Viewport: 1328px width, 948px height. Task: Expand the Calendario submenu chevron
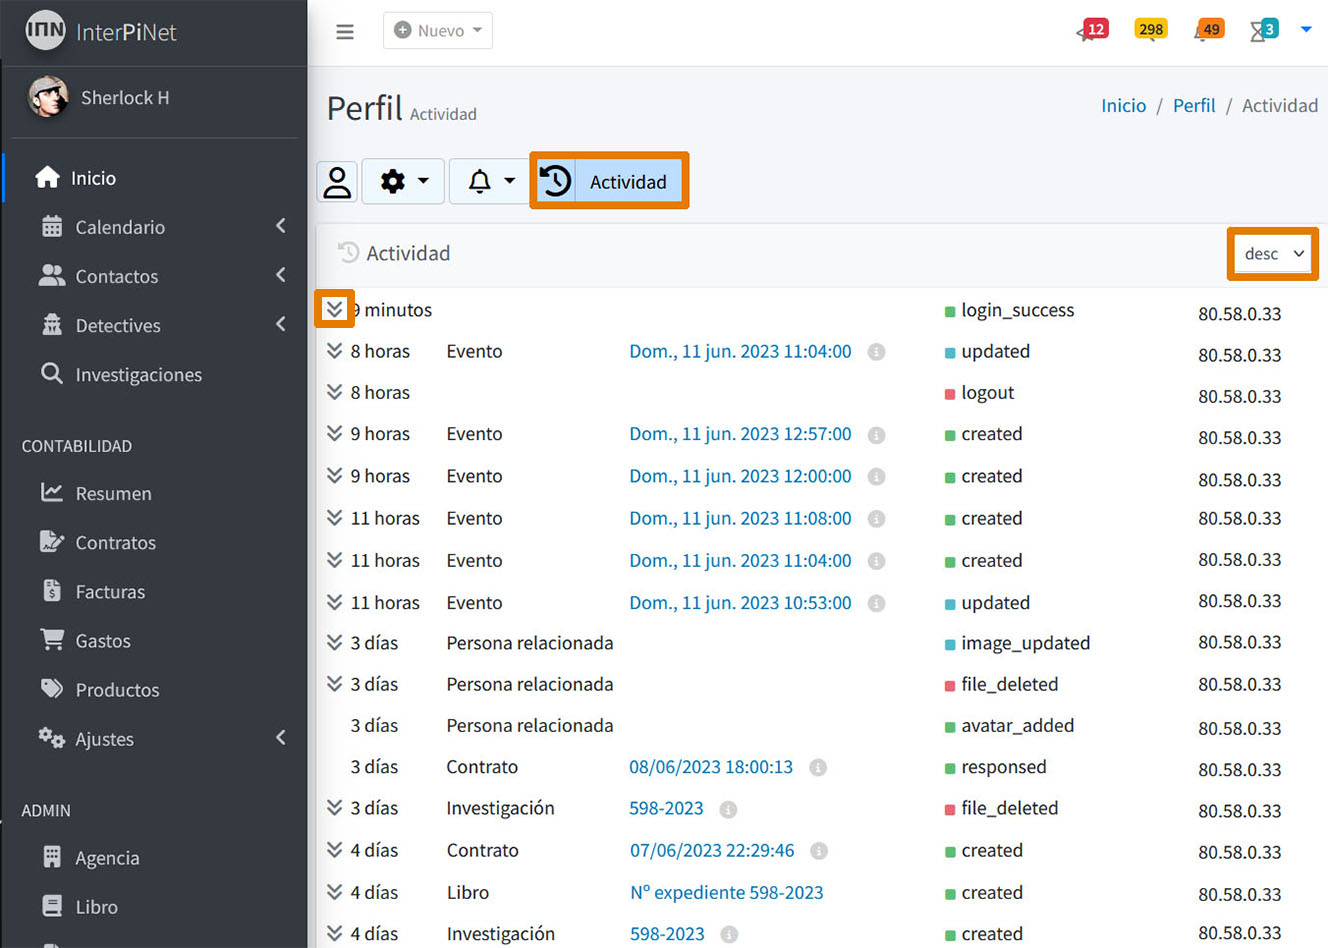point(281,226)
